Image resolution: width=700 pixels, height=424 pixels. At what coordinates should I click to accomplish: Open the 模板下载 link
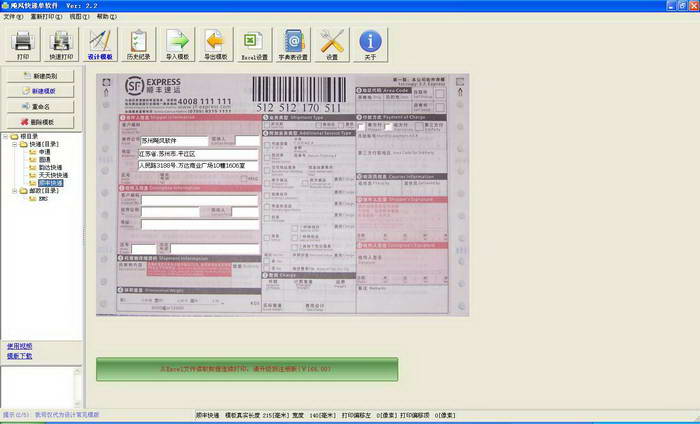pos(20,356)
